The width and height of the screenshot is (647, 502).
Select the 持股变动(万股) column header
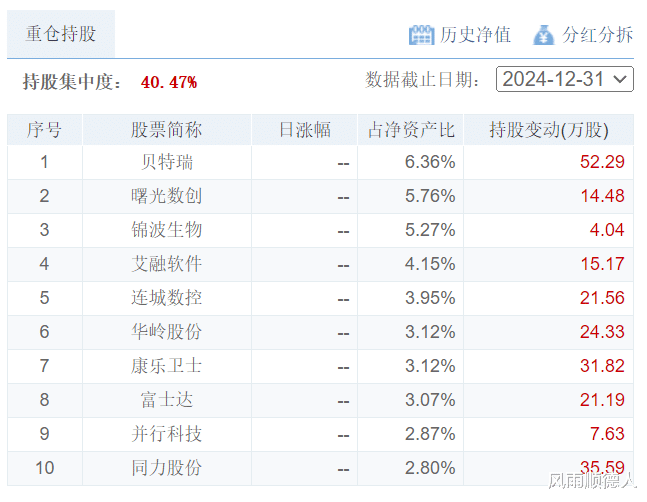[549, 130]
